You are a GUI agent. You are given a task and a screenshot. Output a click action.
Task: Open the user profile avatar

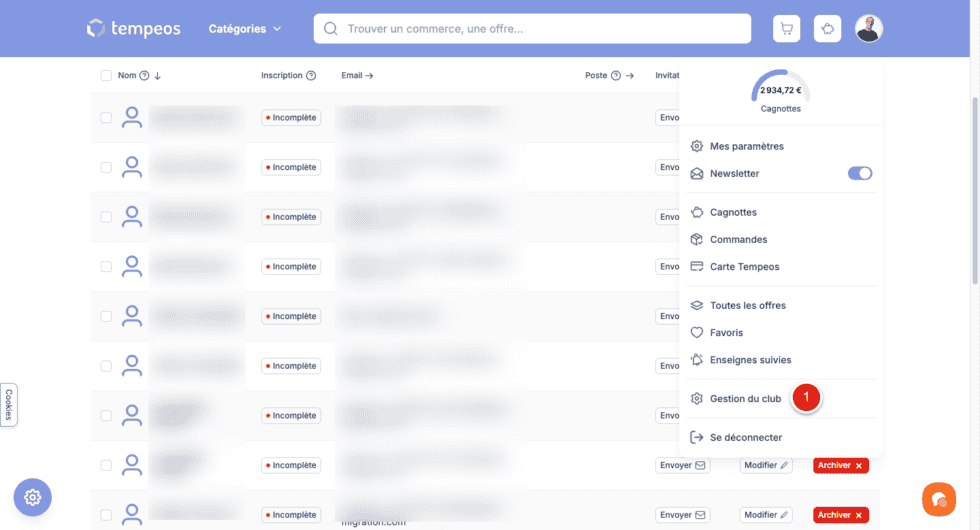click(869, 29)
